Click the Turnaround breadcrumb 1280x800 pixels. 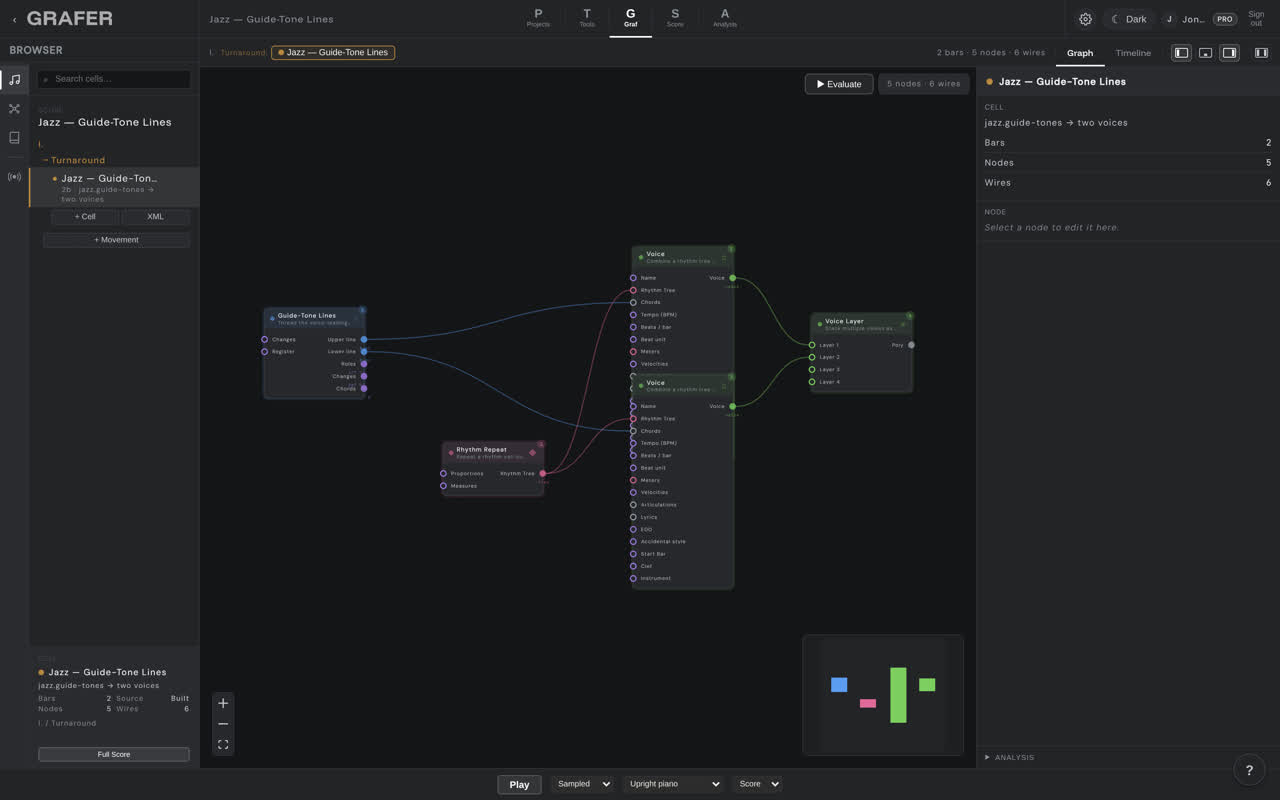point(243,53)
